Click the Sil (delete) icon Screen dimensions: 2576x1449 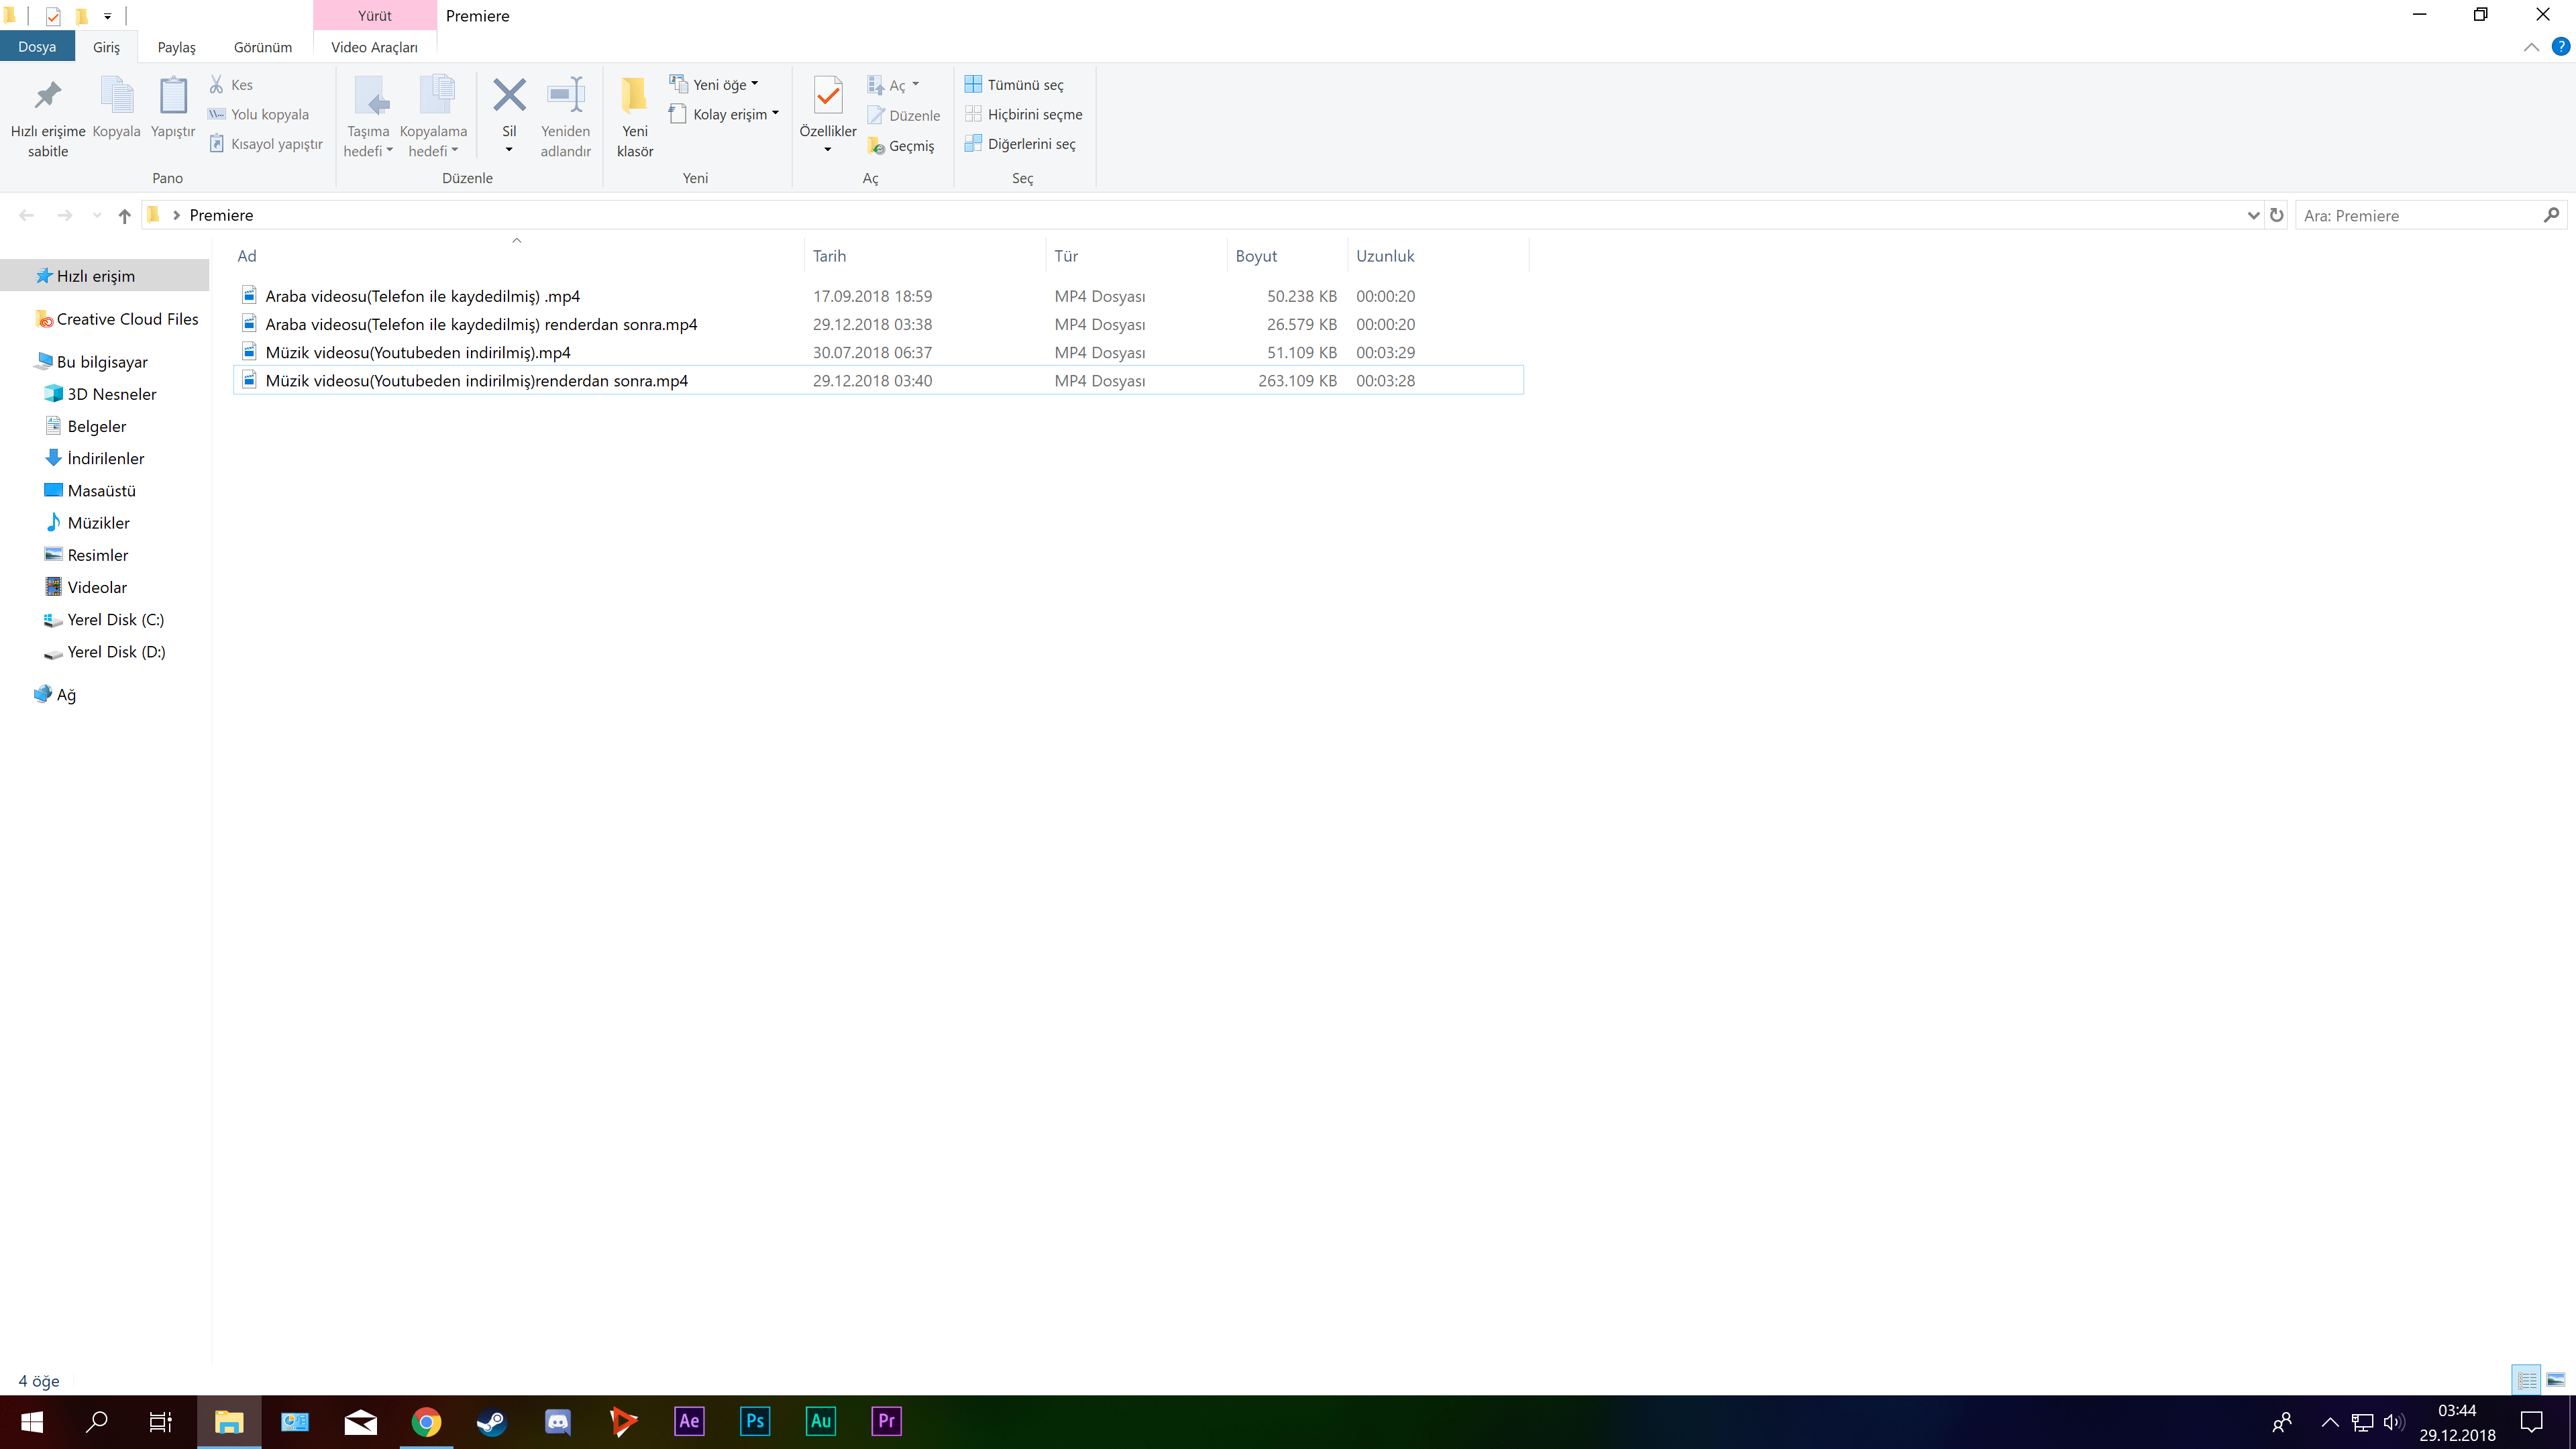pos(509,96)
